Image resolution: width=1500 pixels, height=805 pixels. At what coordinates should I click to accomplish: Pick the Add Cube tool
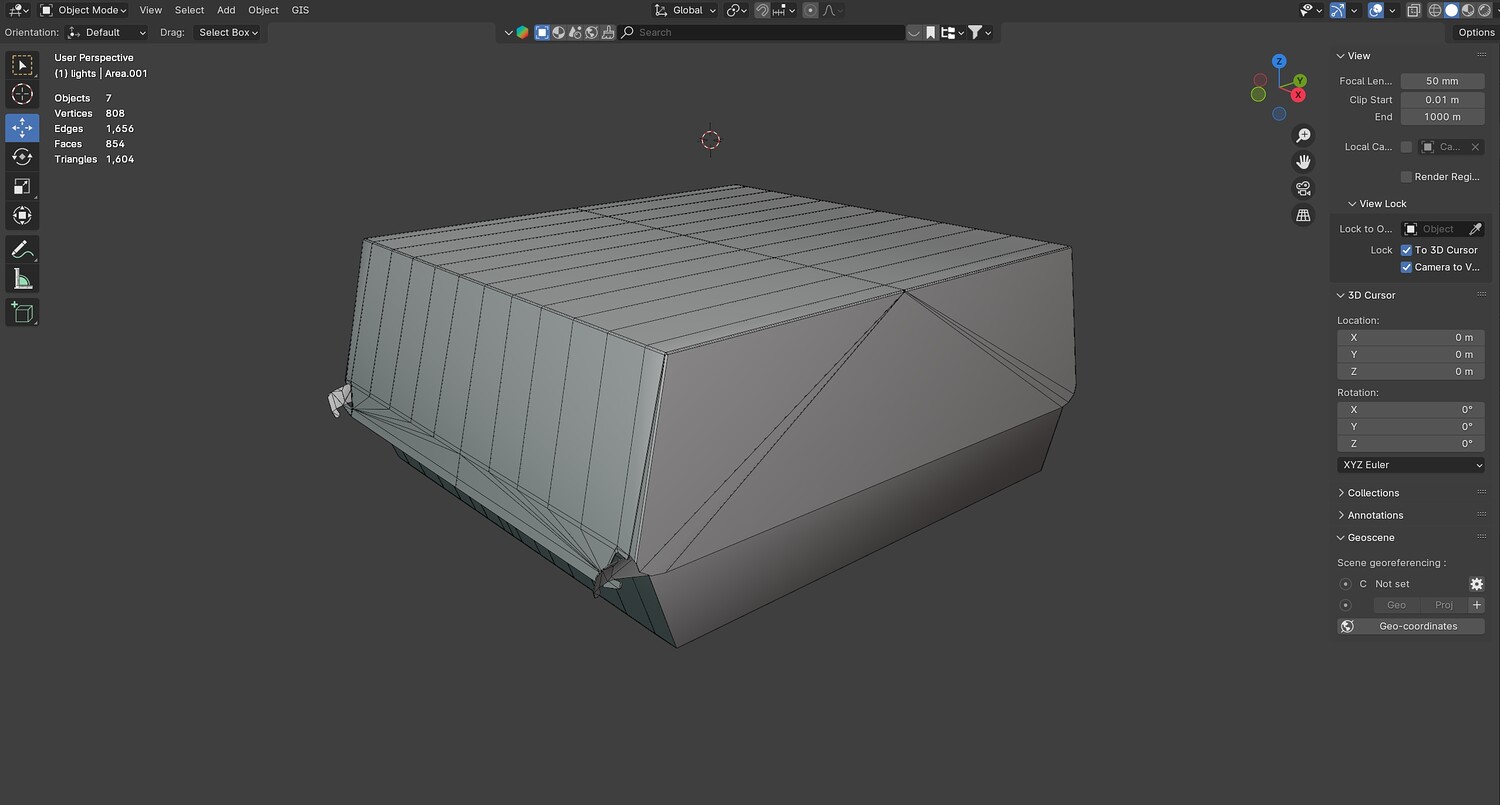[x=22, y=313]
